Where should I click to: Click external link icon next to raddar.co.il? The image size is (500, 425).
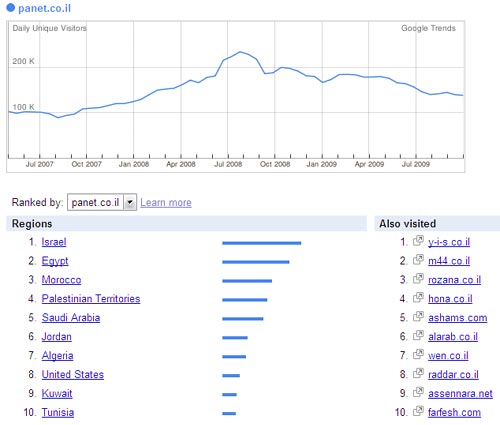(418, 373)
